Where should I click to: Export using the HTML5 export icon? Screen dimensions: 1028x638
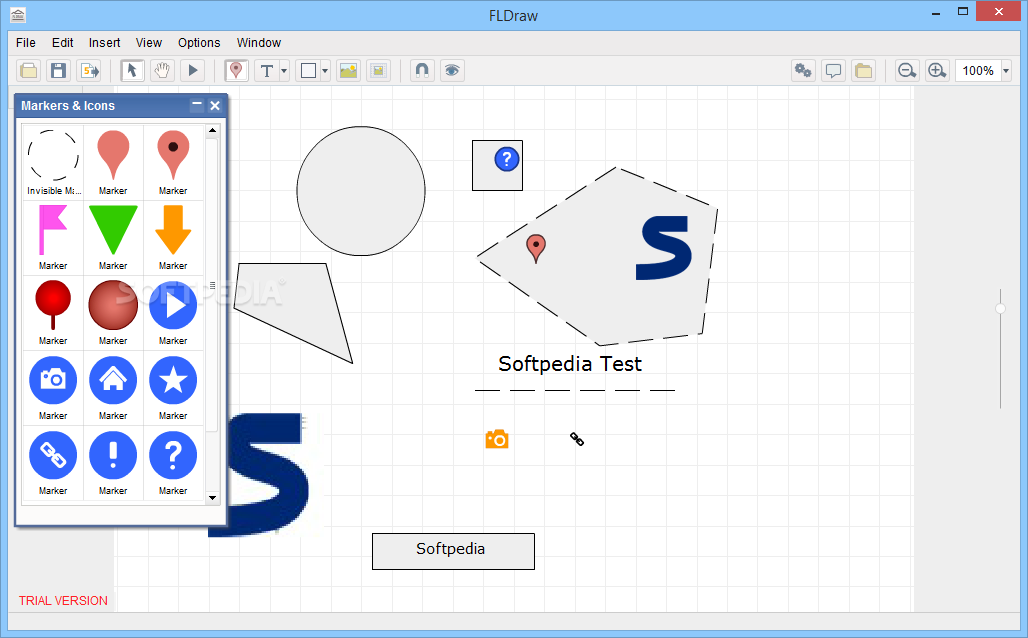tap(89, 70)
